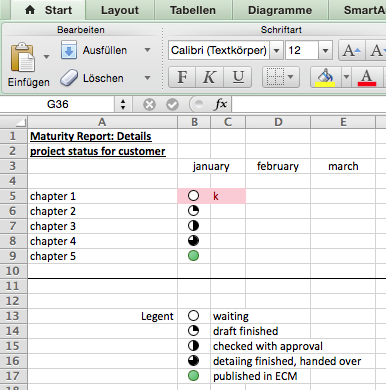Select column A header
The image size is (386, 390).
[x=102, y=122]
